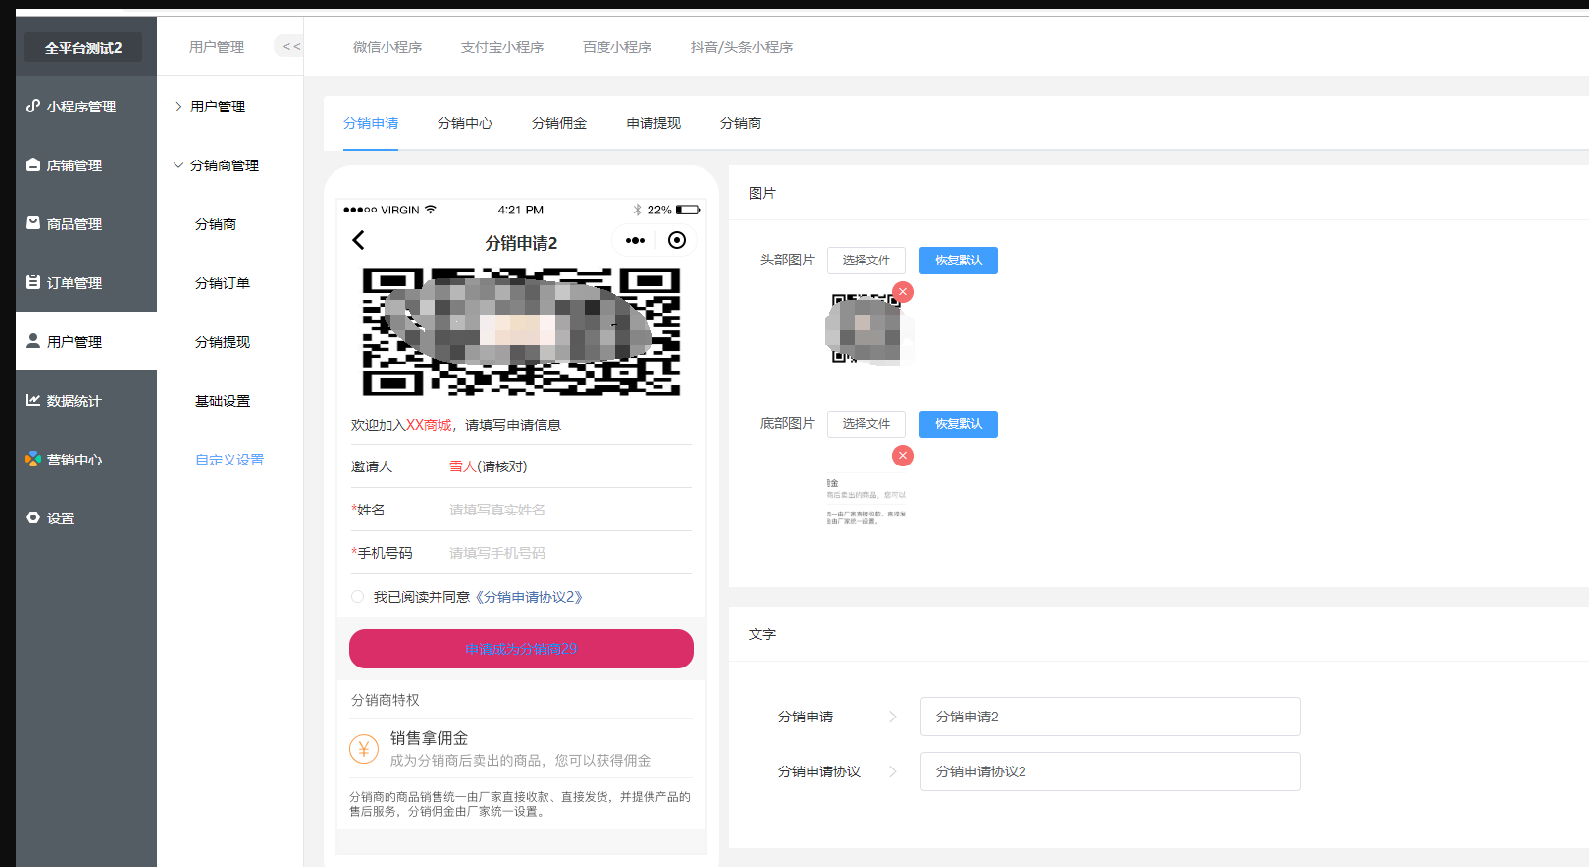Screen dimensions: 1589x867
Task: Switch to 百度小程序 platform tab
Action: tap(617, 47)
